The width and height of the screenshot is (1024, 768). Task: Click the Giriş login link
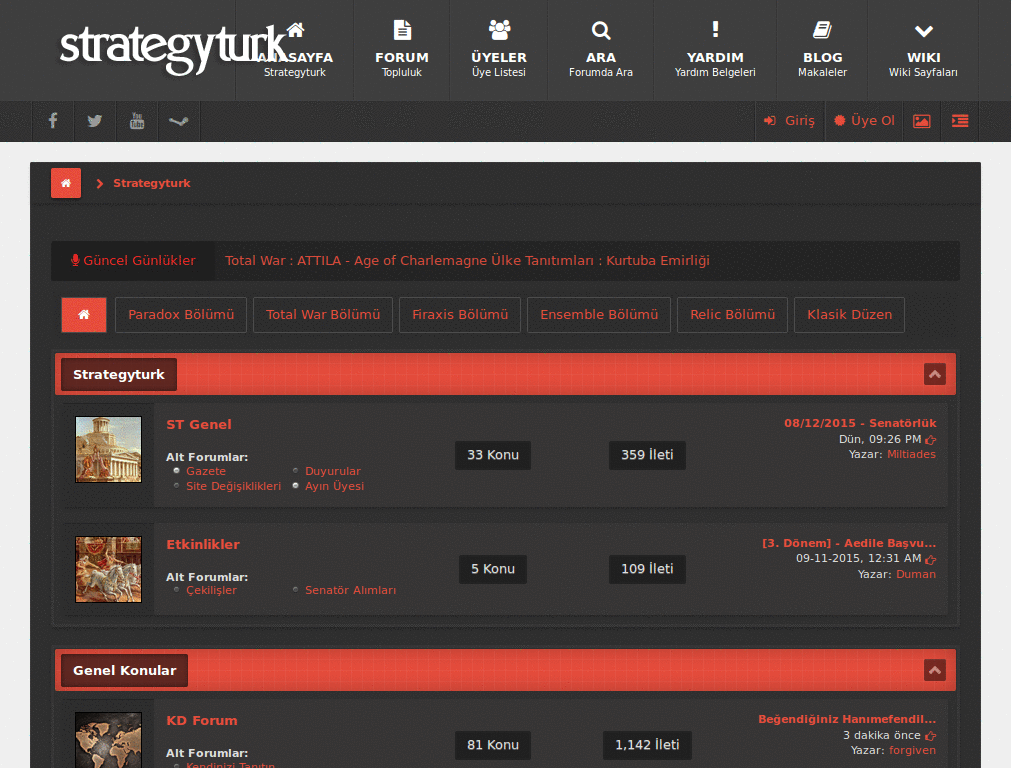(790, 121)
